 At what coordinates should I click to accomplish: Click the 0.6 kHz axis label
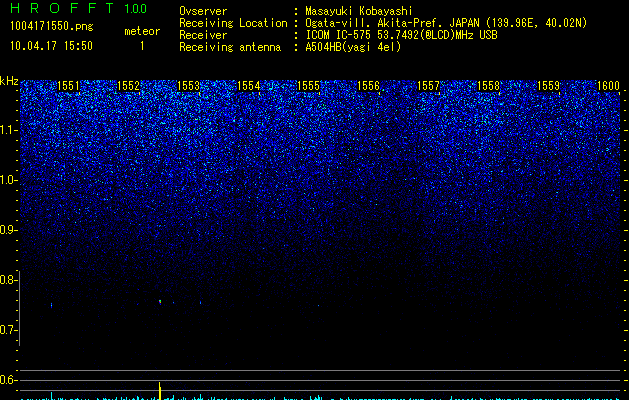click(8, 380)
